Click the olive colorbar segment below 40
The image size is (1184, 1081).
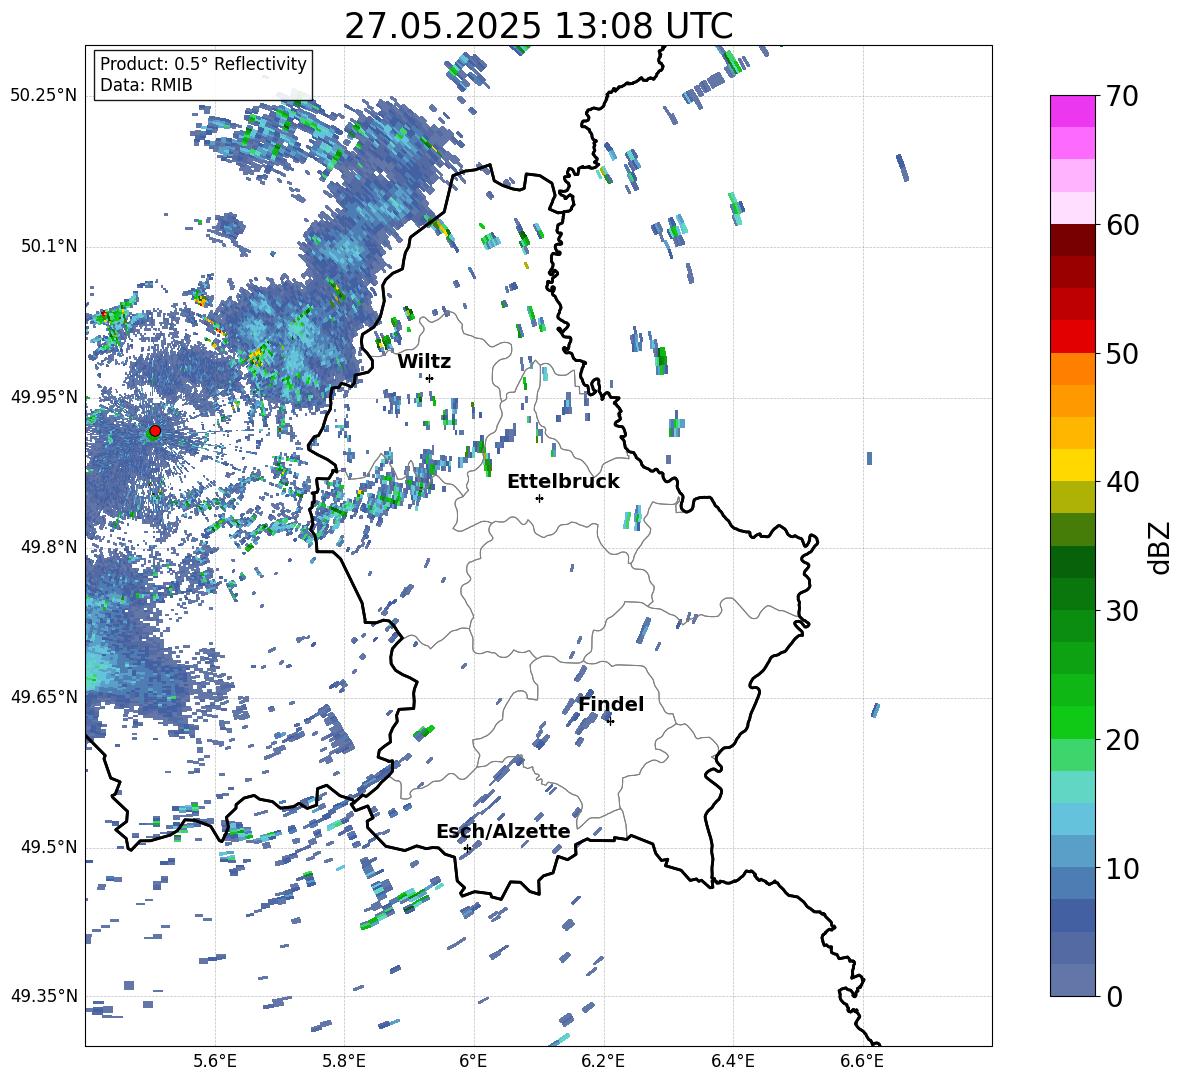pyautogui.click(x=1073, y=497)
